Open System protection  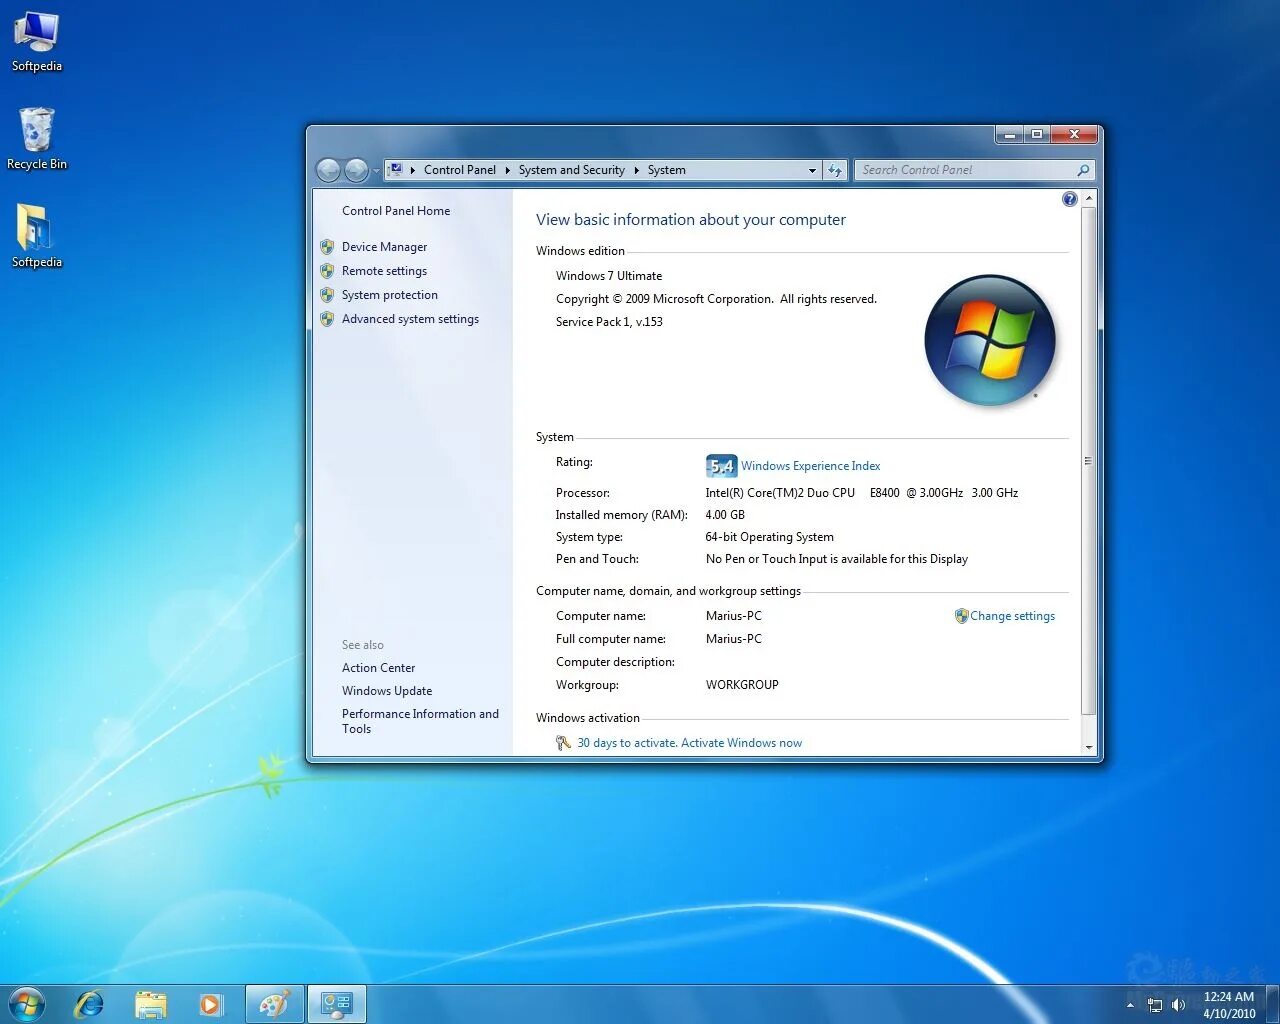(390, 295)
